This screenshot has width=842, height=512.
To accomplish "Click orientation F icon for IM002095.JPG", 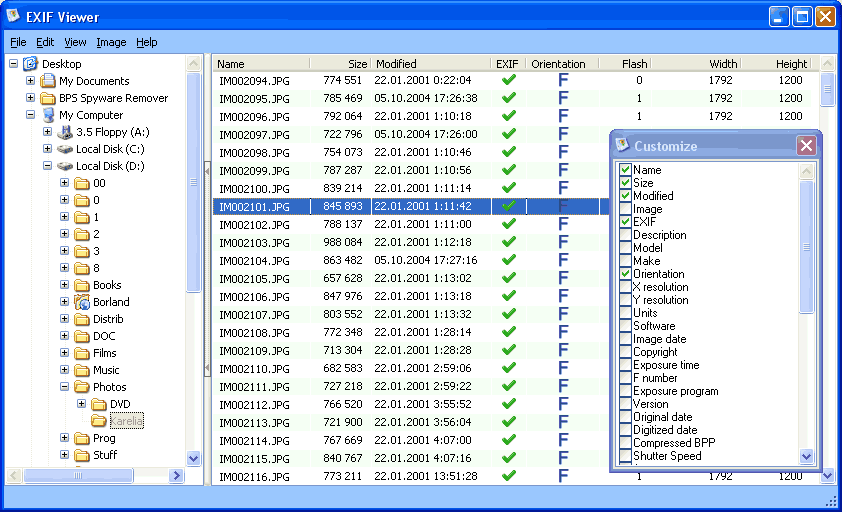I will pos(563,98).
